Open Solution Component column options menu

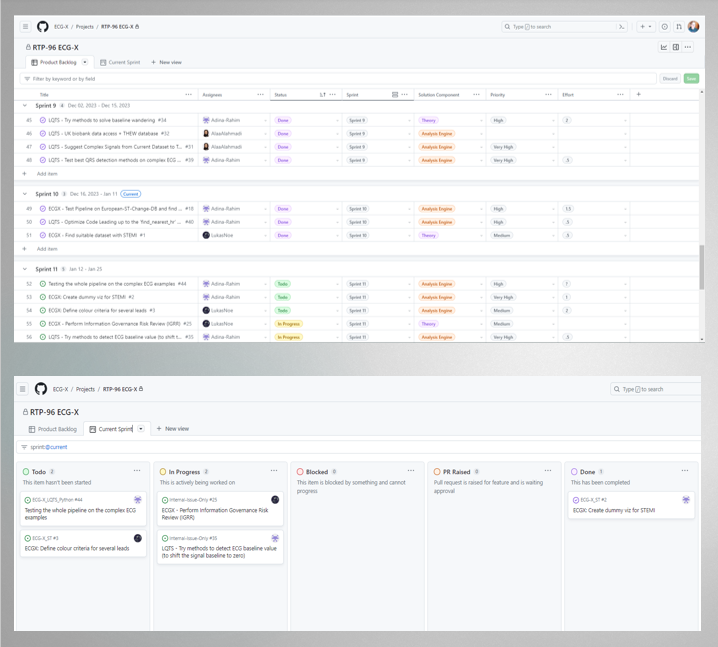[x=476, y=94]
